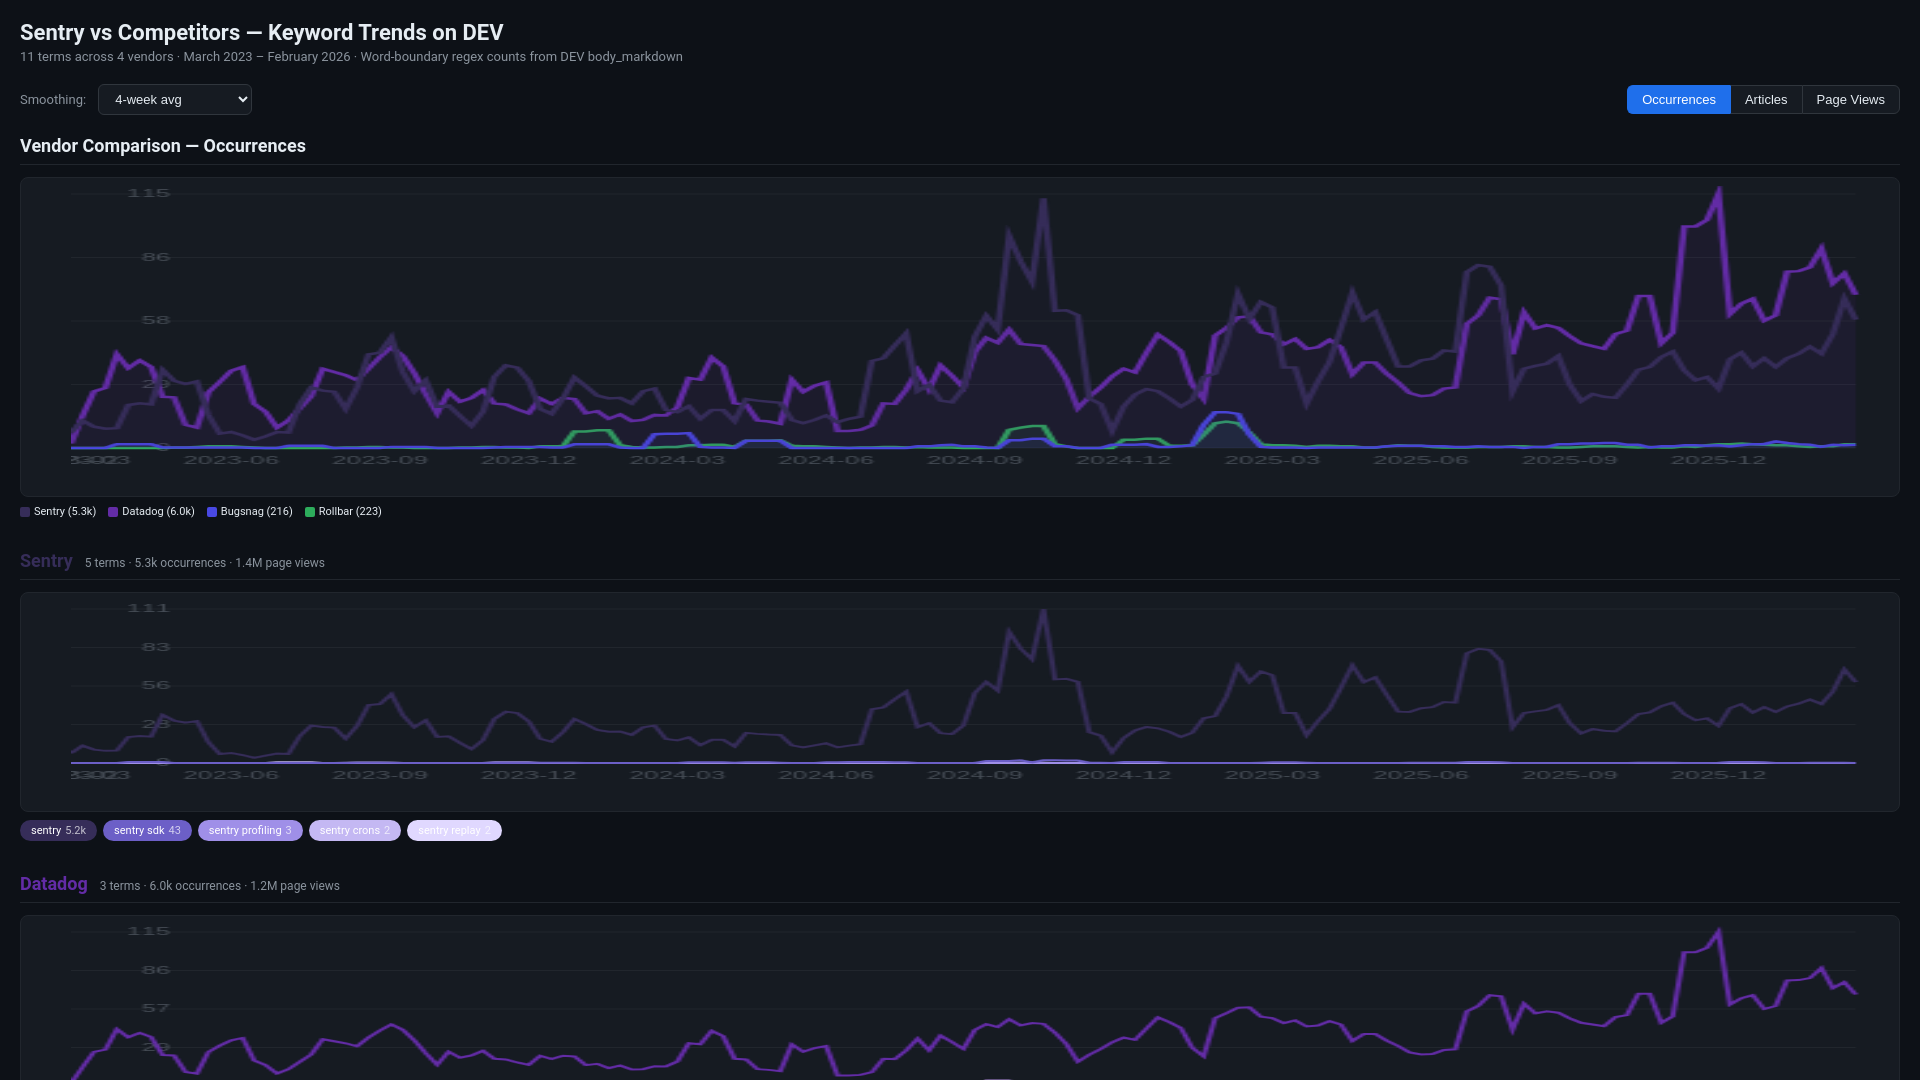Click the Bugsnag legend color swatch
Image resolution: width=1920 pixels, height=1080 pixels.
212,512
